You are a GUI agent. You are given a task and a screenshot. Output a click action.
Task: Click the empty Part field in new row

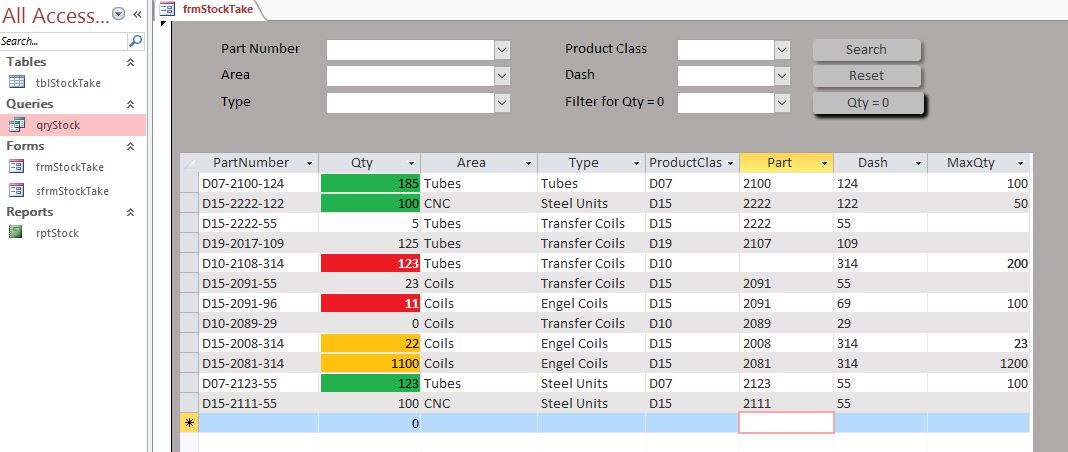point(786,423)
